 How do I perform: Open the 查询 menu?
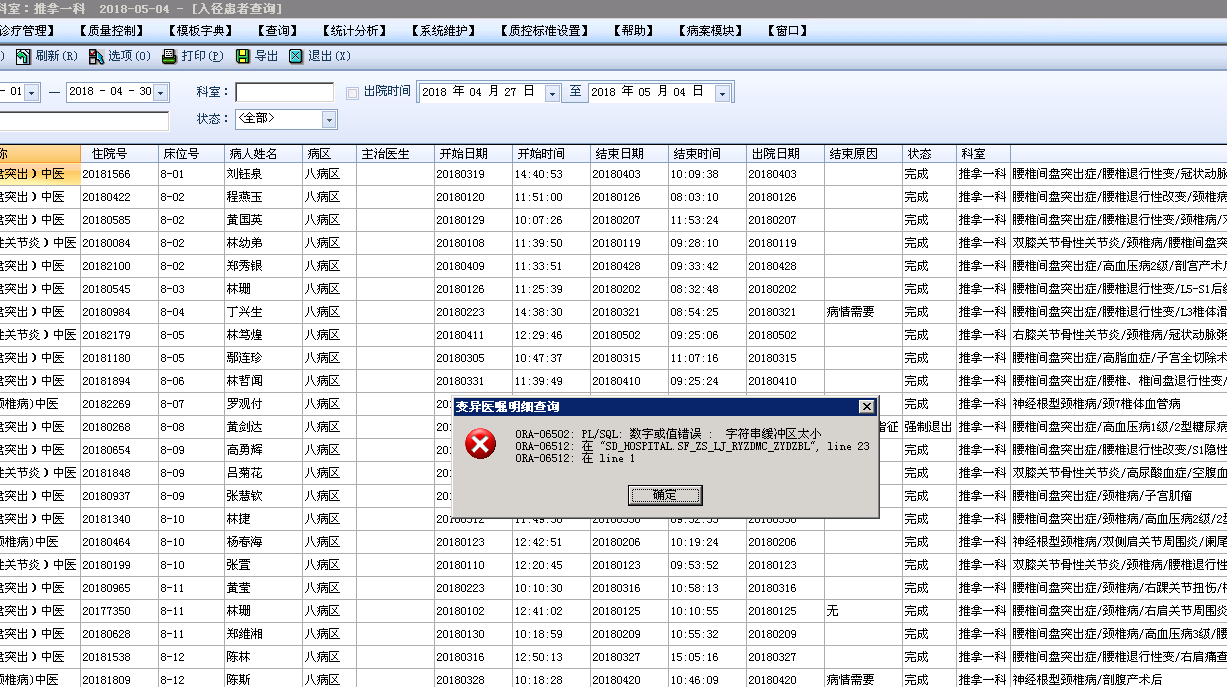277,31
